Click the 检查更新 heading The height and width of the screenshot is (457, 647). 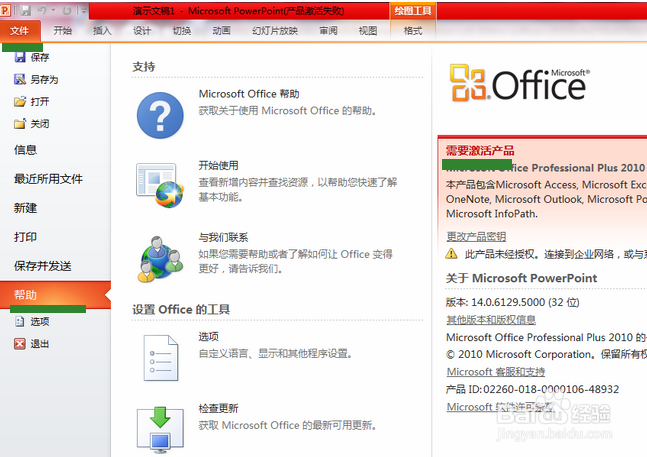[218, 408]
